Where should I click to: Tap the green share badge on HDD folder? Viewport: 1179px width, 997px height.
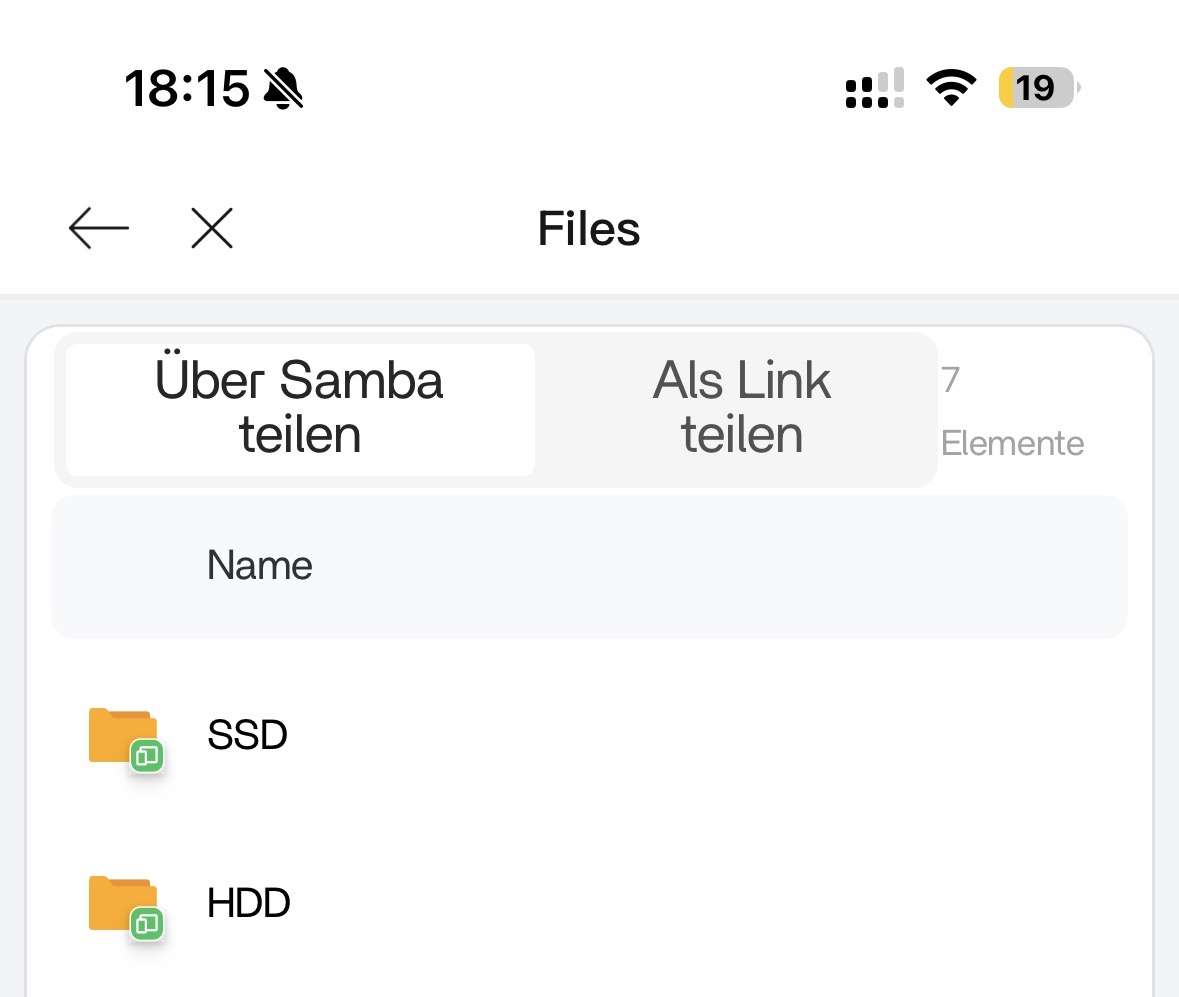click(x=147, y=924)
